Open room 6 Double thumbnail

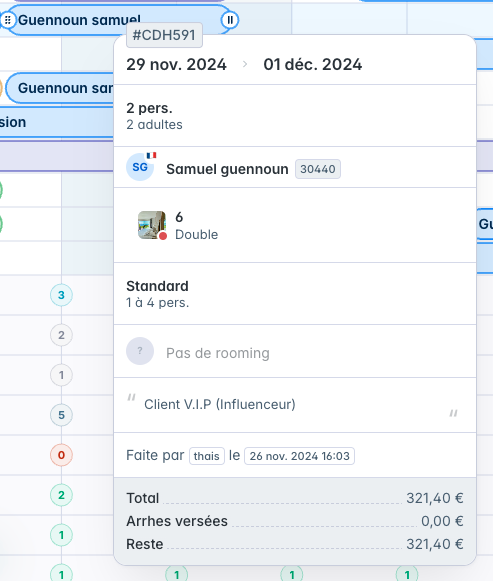(152, 225)
